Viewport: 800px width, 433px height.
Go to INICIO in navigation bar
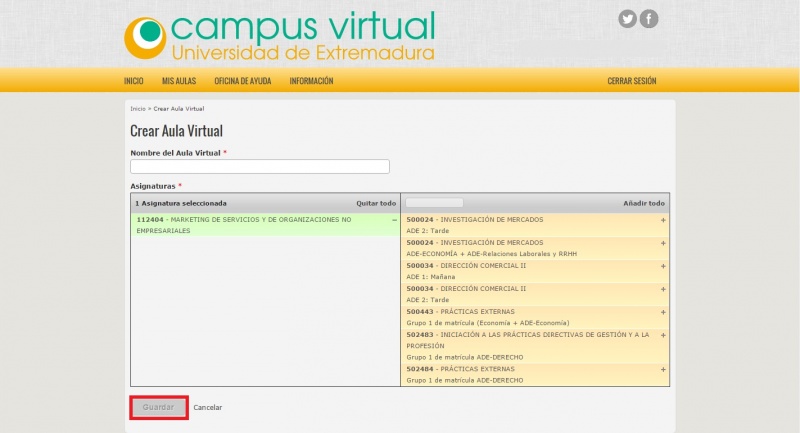[134, 81]
